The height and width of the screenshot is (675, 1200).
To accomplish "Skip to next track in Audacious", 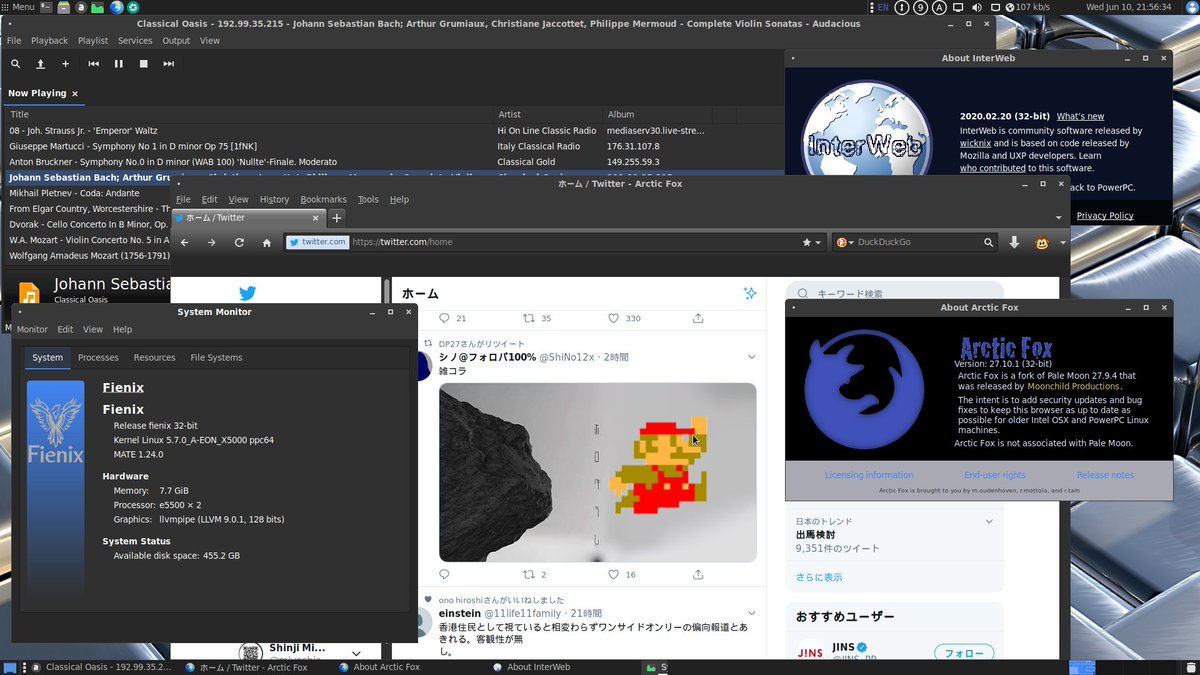I will [x=168, y=64].
